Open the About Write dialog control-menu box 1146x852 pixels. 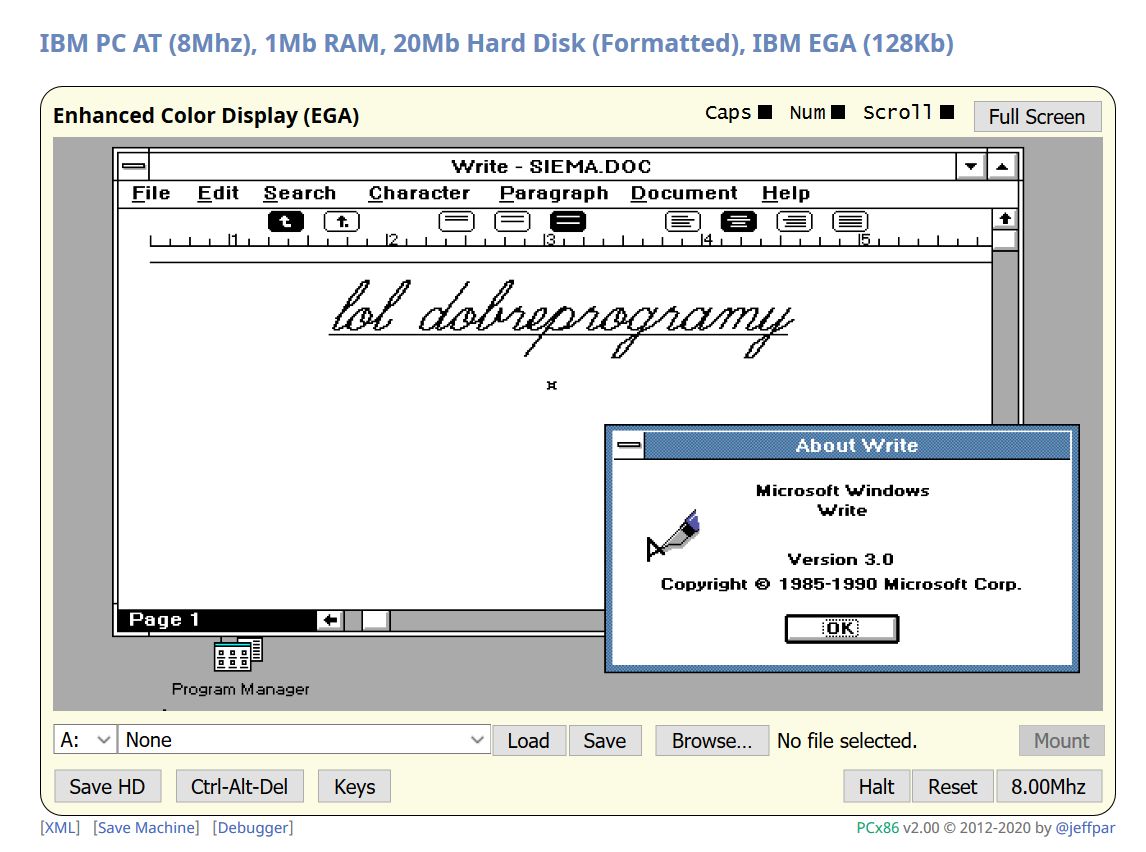click(x=629, y=445)
